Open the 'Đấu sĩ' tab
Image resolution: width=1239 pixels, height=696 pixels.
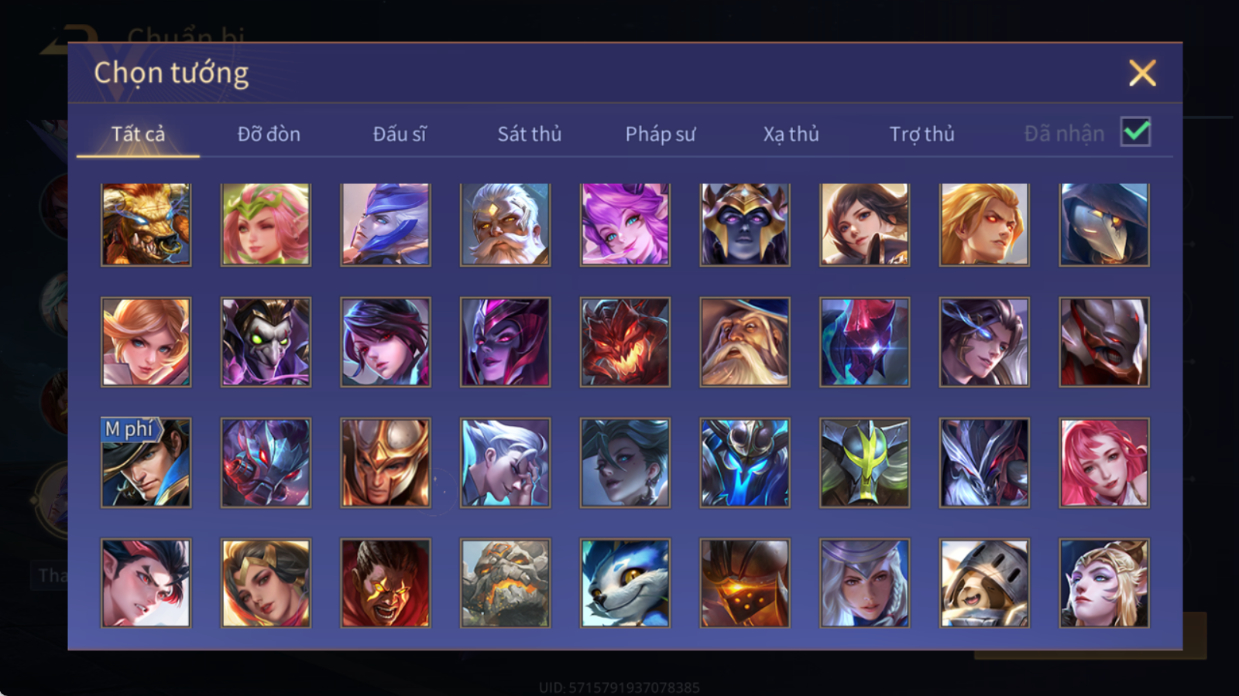[399, 134]
